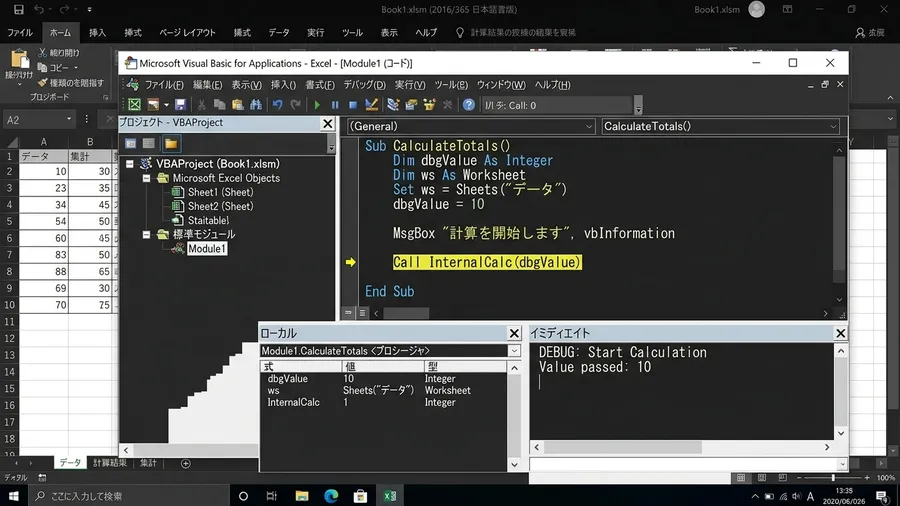900x506 pixels.
Task: Toggle View Code button in Project pane
Action: click(131, 143)
